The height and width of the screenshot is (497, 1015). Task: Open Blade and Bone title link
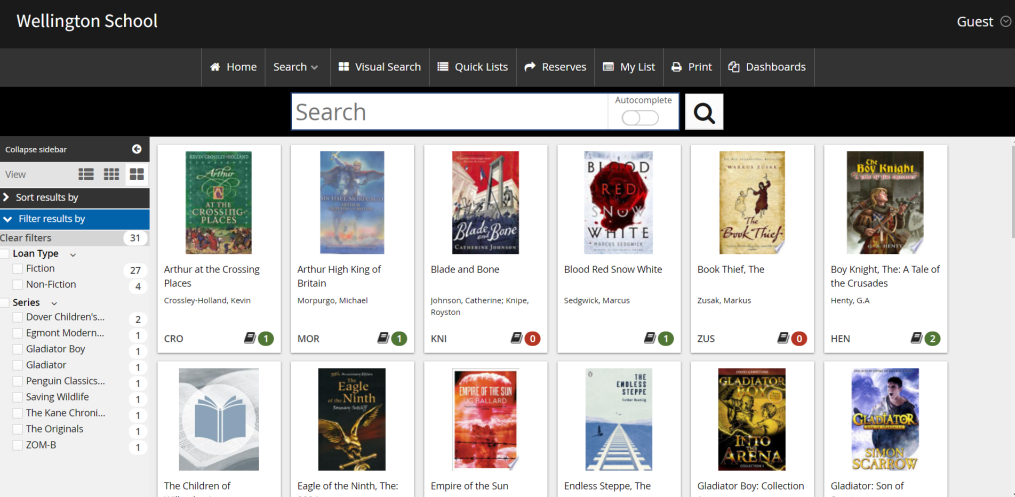(464, 269)
